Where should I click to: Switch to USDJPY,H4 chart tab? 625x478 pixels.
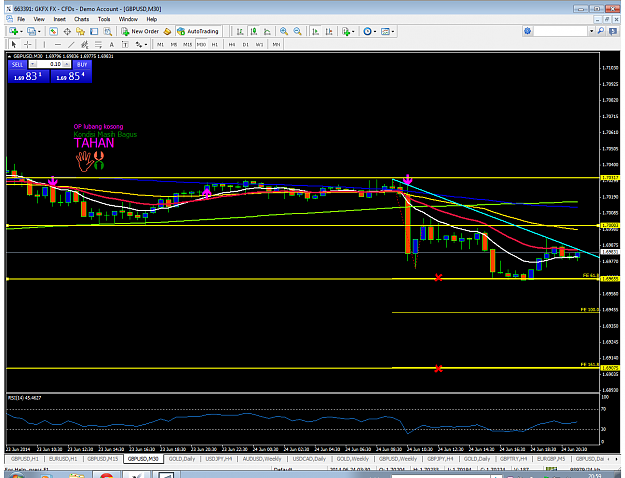coord(219,459)
